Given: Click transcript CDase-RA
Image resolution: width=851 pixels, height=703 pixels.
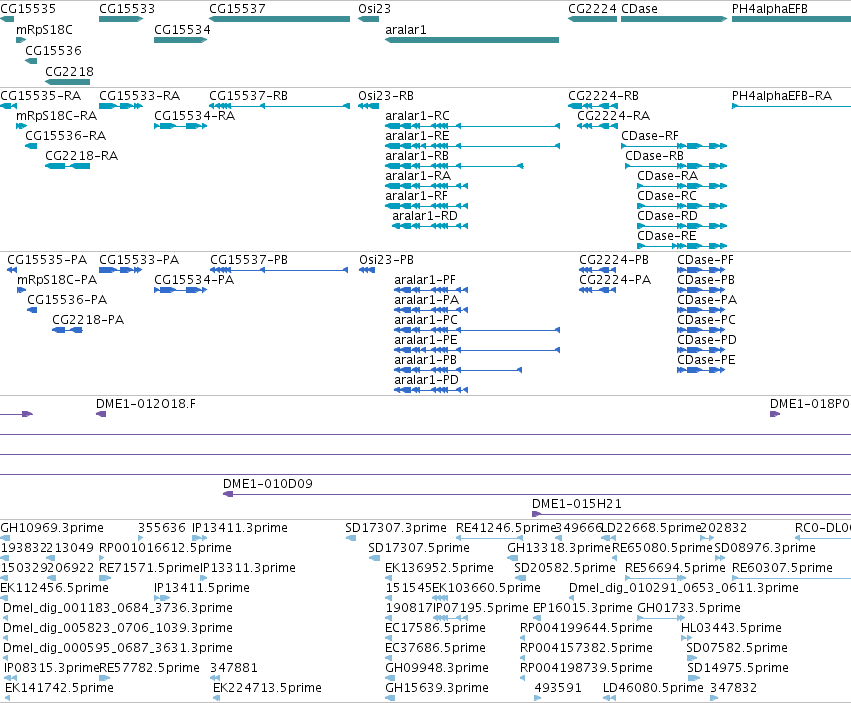Looking at the screenshot, I should tap(682, 186).
